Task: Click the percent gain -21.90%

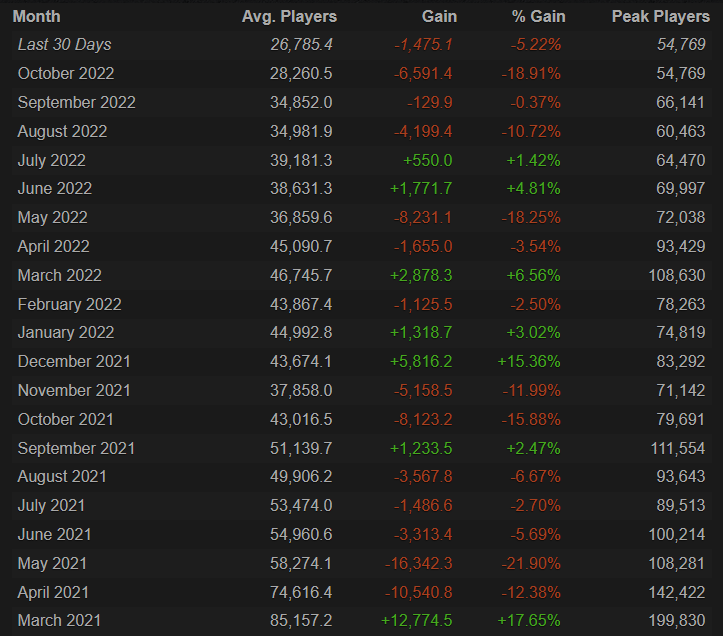Action: (x=531, y=564)
